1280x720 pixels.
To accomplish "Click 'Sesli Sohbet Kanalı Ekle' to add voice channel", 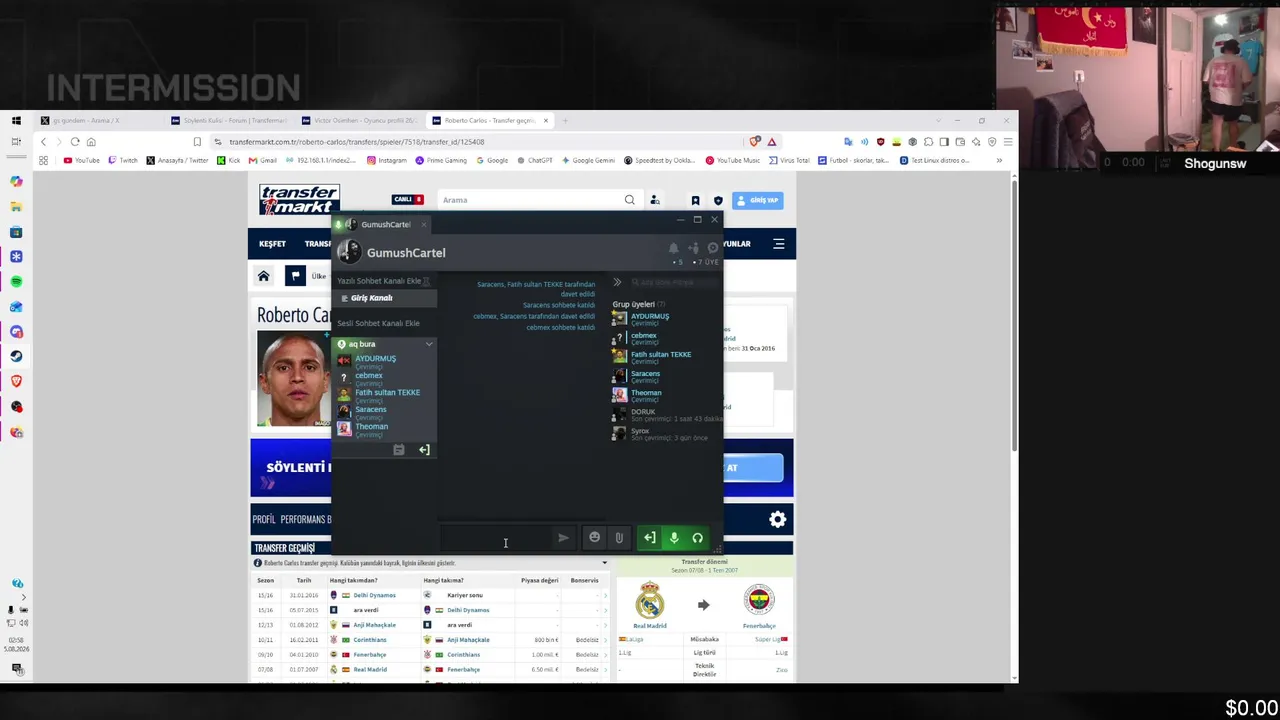I will pyautogui.click(x=378, y=323).
